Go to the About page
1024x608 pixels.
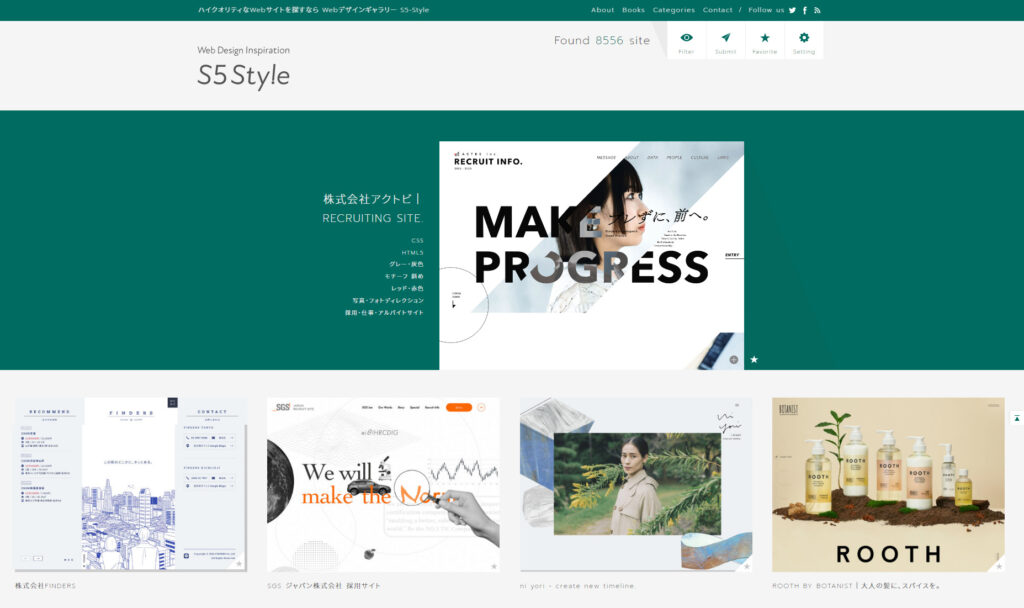(602, 10)
